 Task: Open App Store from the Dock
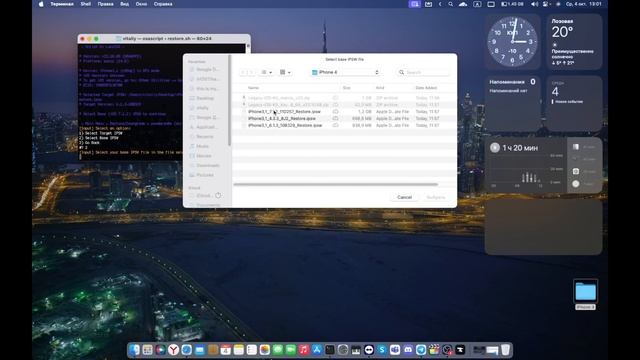317,350
